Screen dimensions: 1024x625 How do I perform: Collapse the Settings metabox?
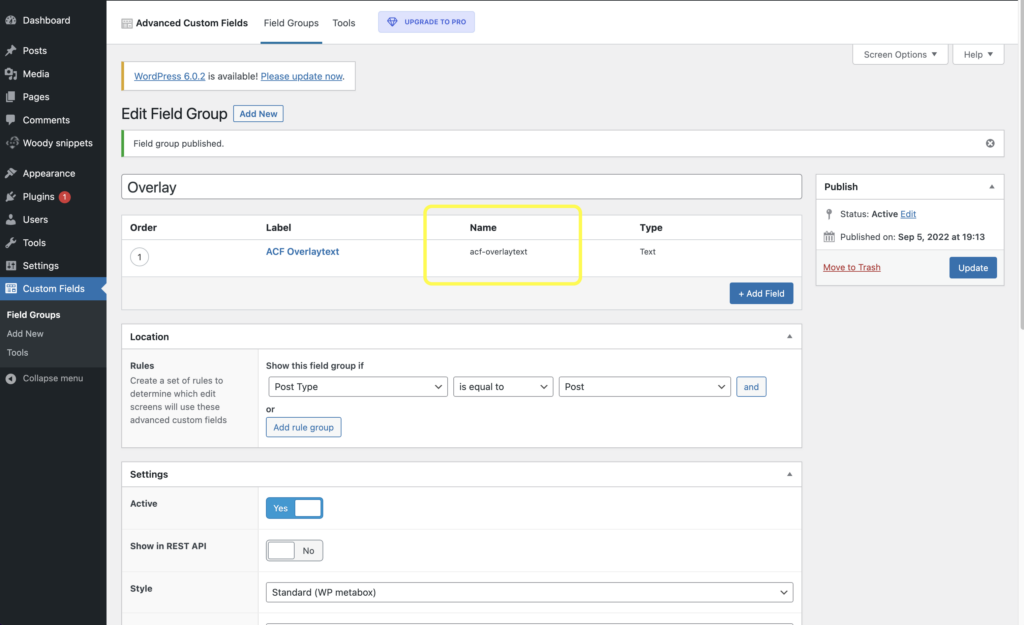pyautogui.click(x=790, y=474)
